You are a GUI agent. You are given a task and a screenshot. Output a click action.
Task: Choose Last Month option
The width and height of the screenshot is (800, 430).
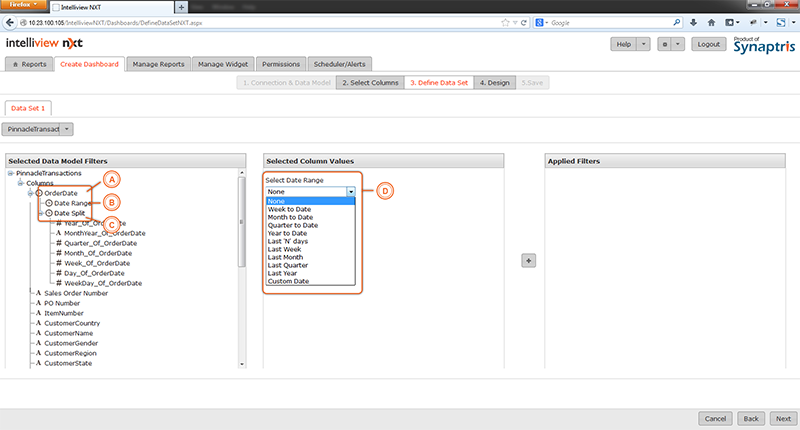click(x=310, y=257)
